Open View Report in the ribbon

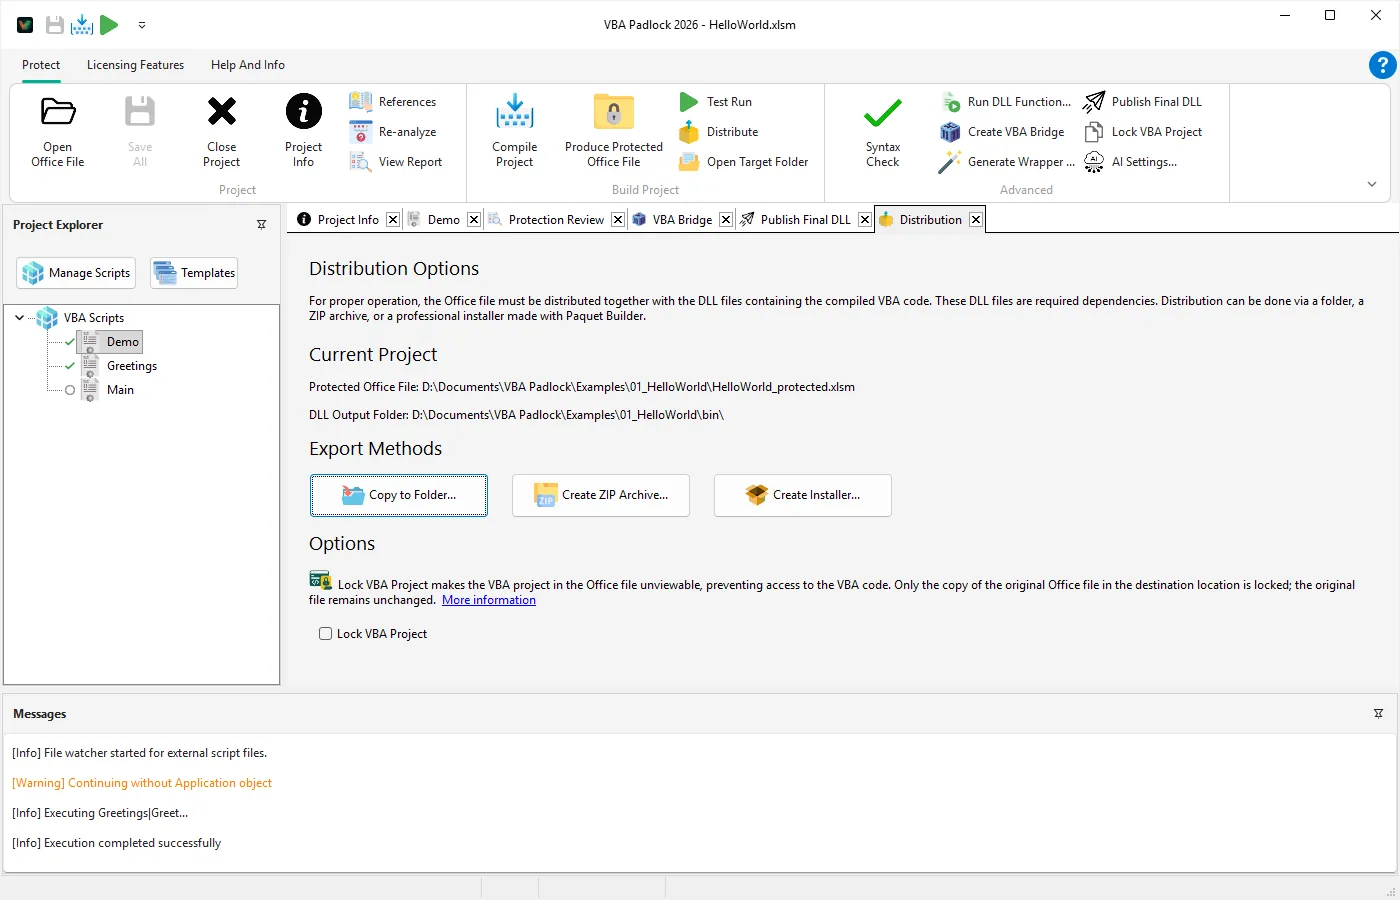click(395, 162)
